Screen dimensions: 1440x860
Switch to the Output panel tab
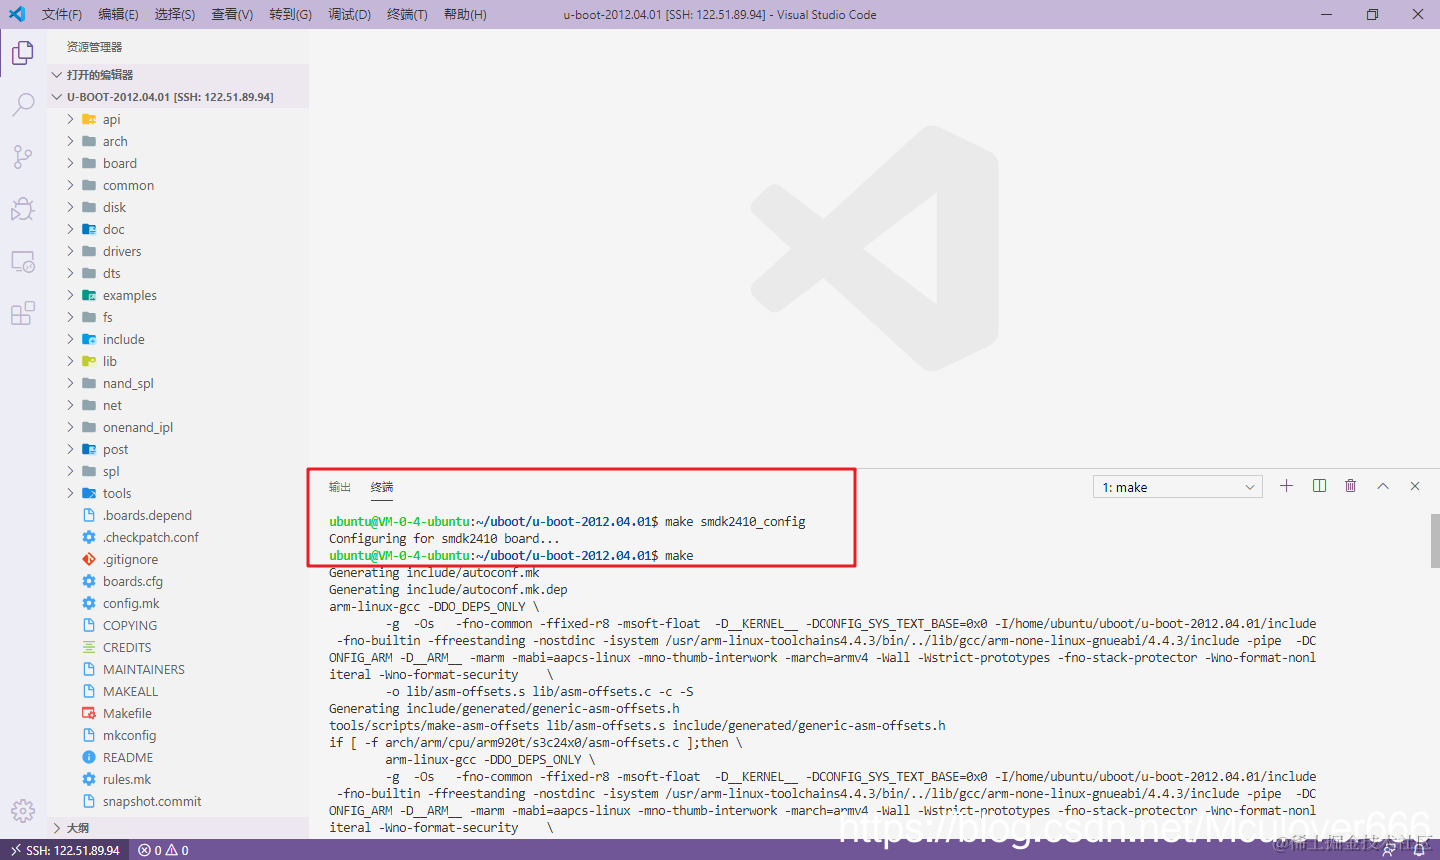(x=340, y=487)
